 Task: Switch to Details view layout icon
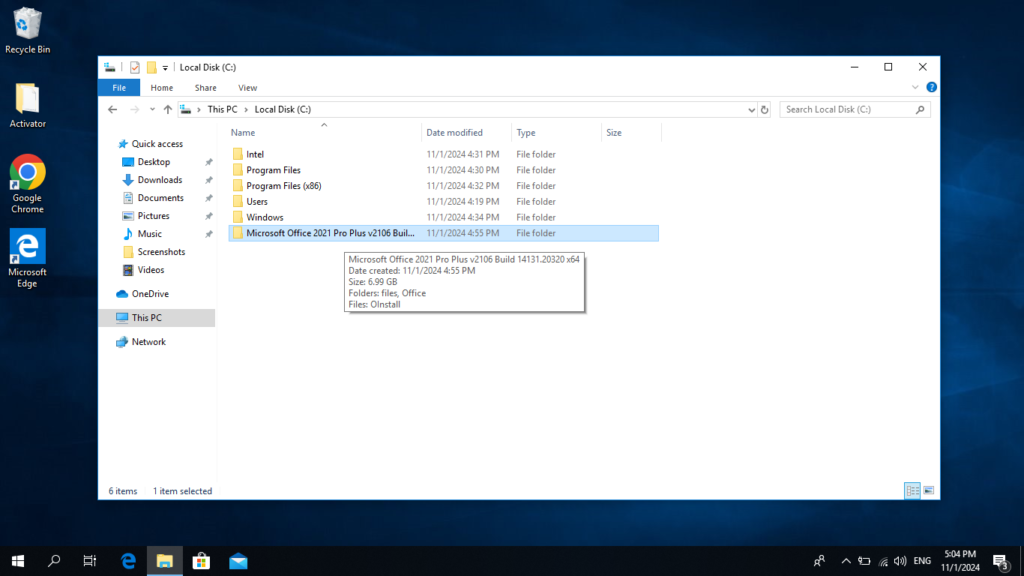coord(912,490)
